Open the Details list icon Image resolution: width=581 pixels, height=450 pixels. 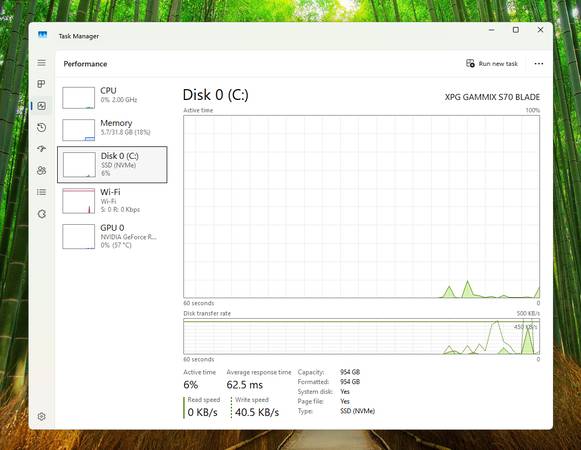(x=42, y=192)
